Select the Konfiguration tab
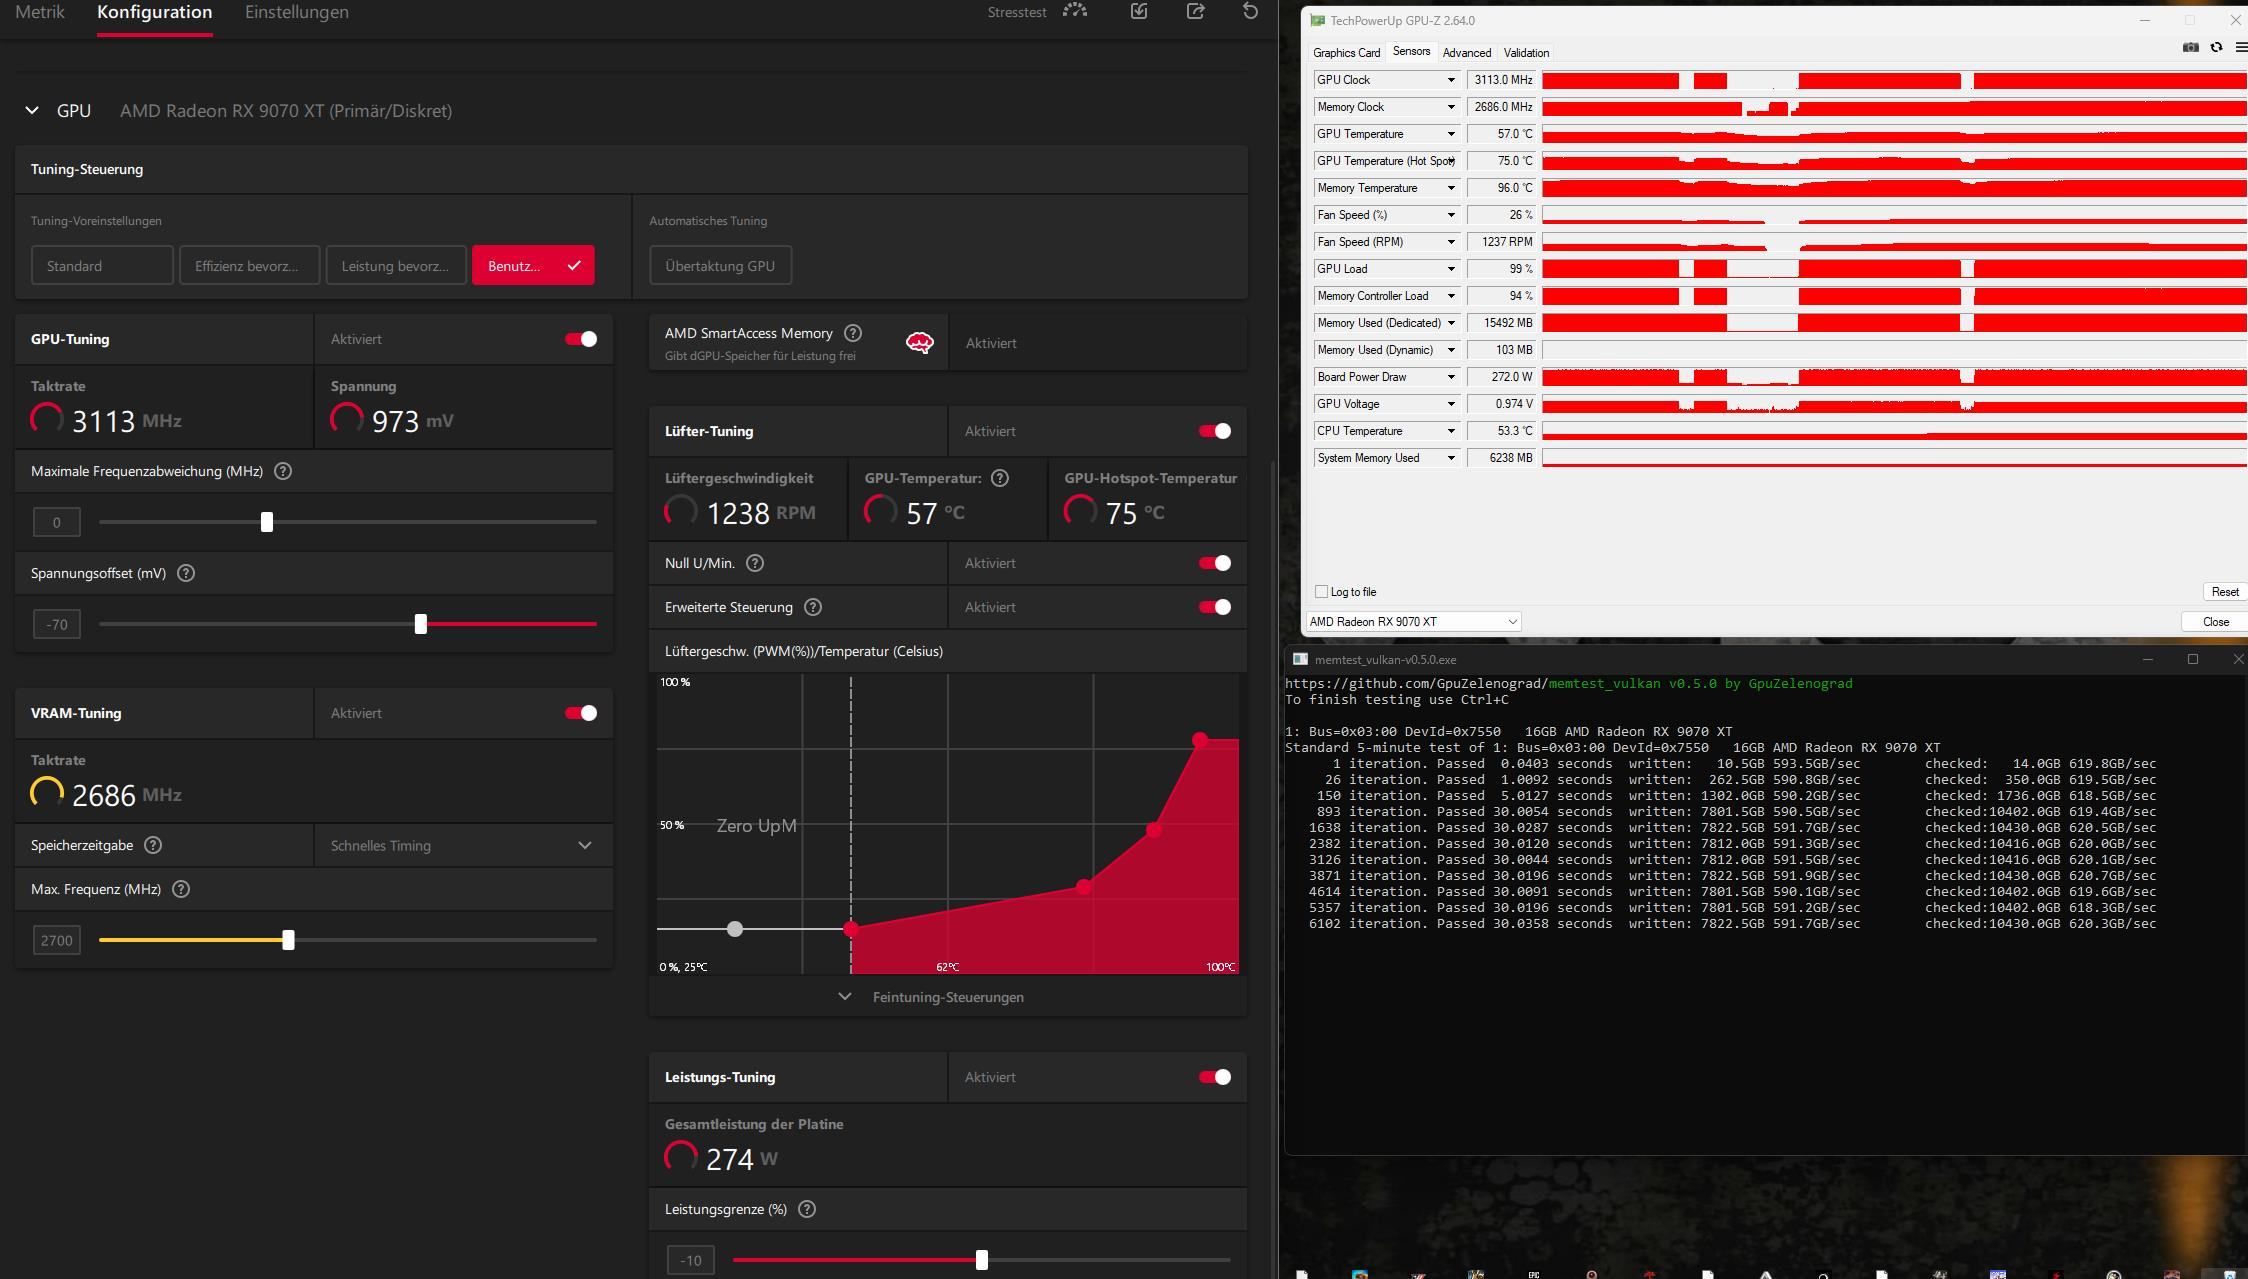The image size is (2248, 1279). pyautogui.click(x=154, y=12)
